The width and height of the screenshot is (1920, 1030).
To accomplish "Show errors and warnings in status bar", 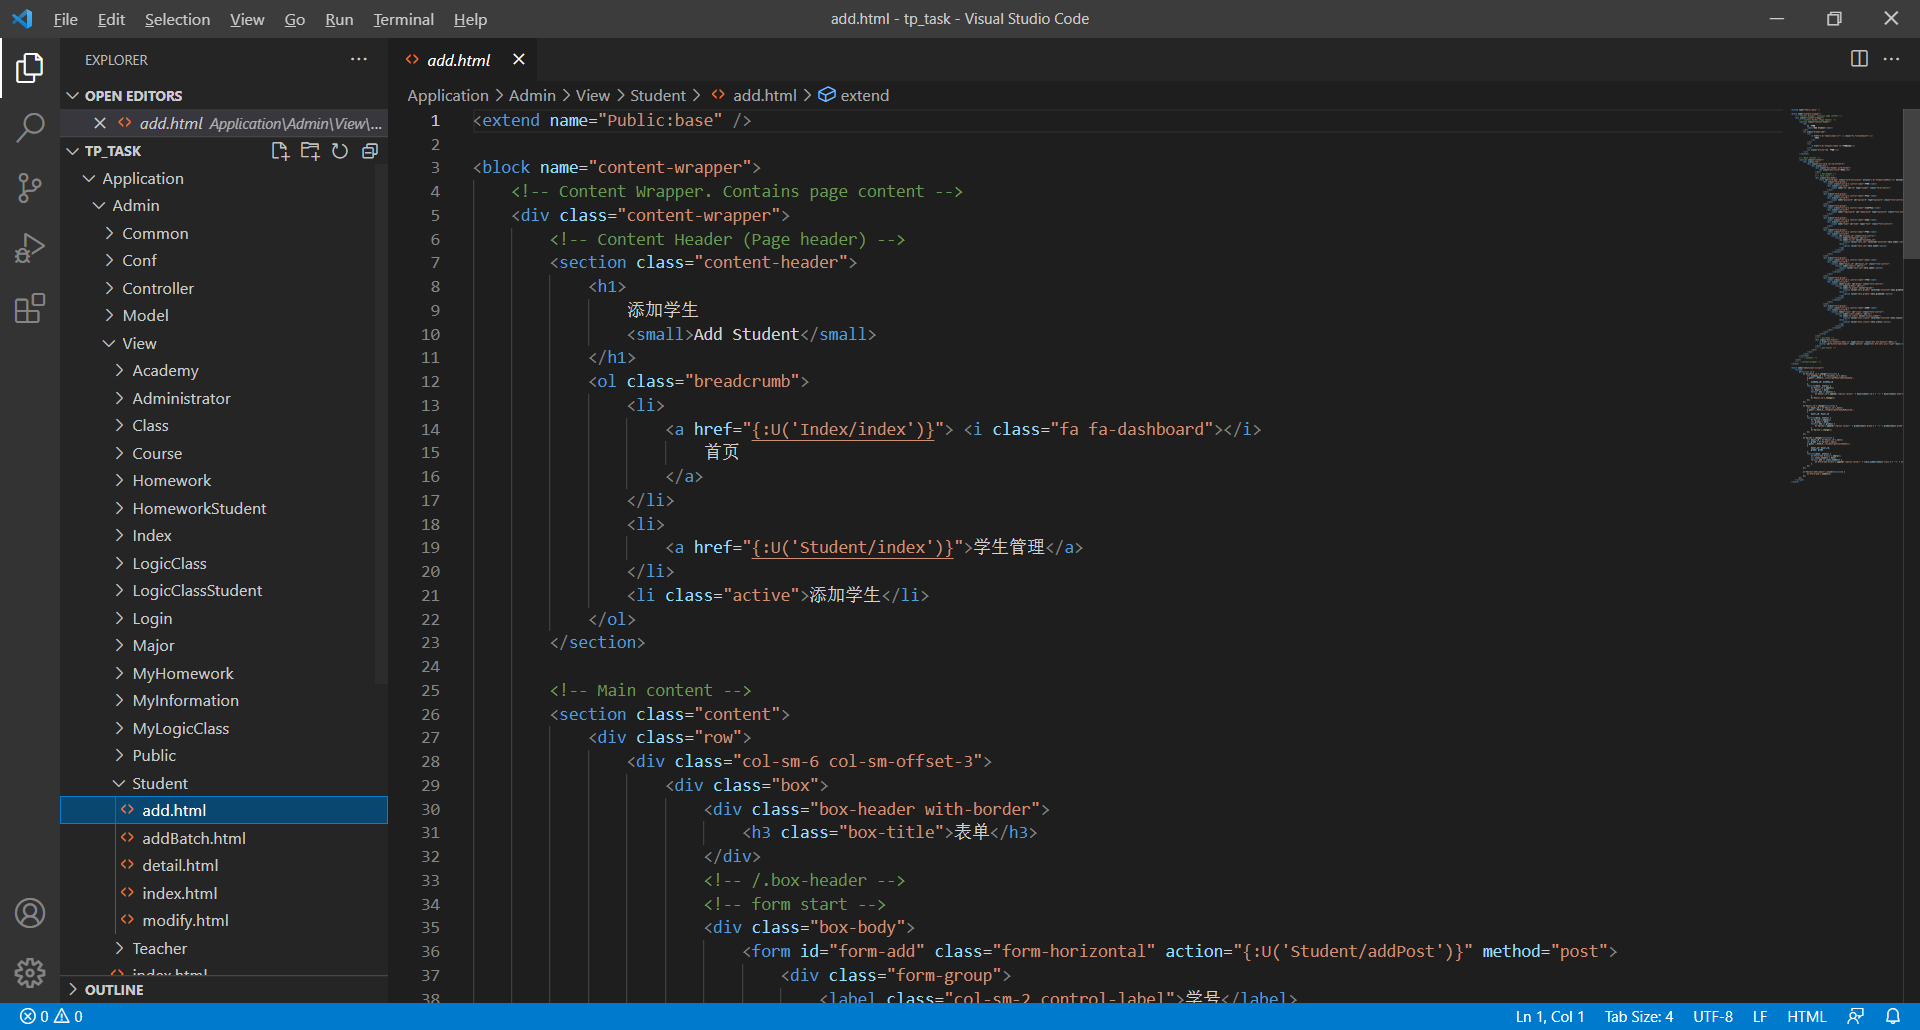I will [x=51, y=1016].
